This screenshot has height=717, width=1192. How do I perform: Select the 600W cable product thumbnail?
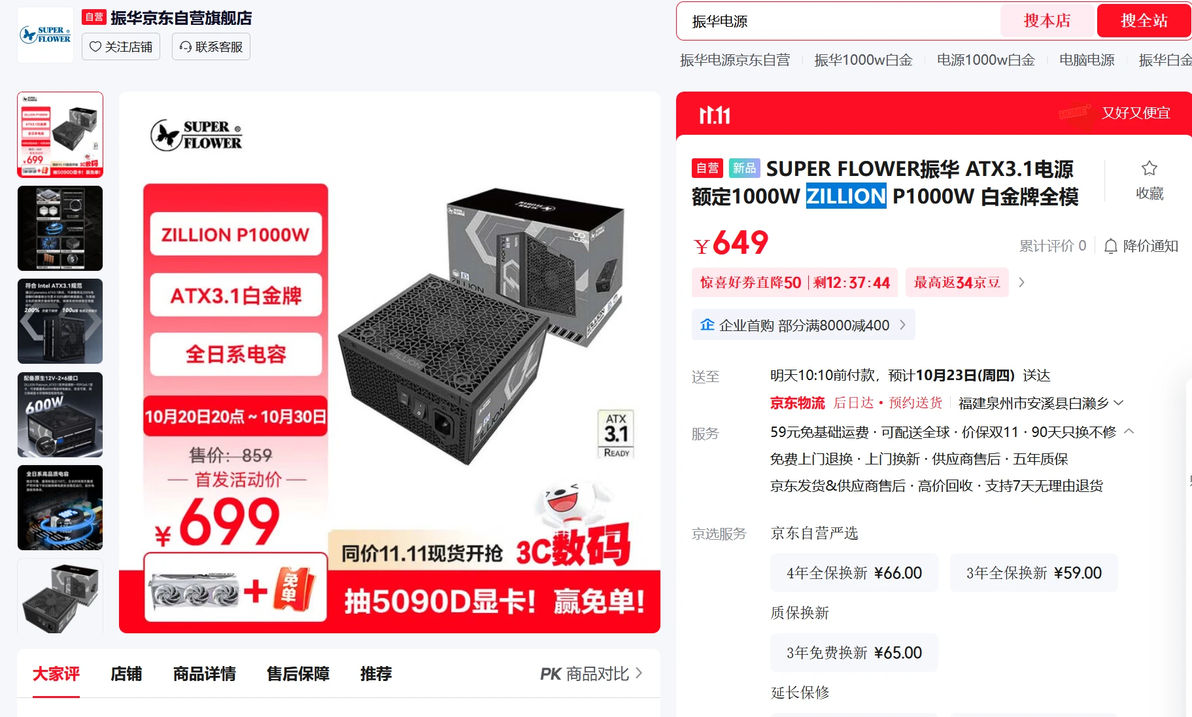[x=60, y=414]
